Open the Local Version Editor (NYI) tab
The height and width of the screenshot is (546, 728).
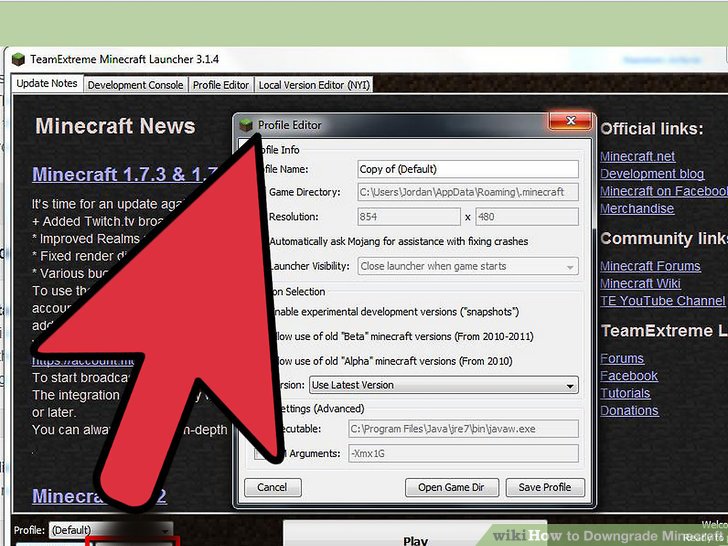click(x=314, y=85)
